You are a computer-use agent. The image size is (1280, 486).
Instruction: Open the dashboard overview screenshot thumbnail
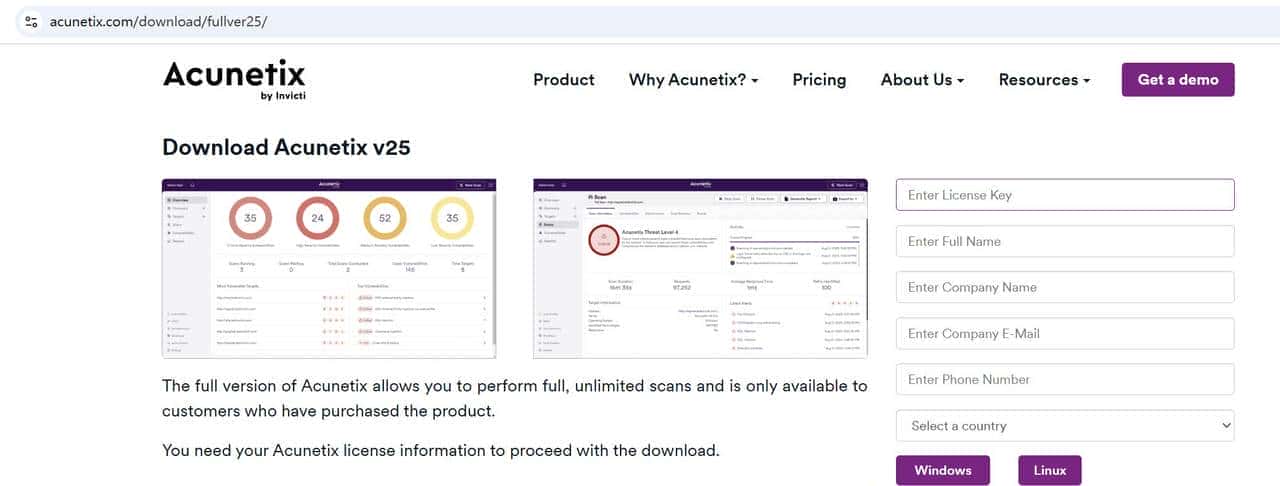[329, 268]
